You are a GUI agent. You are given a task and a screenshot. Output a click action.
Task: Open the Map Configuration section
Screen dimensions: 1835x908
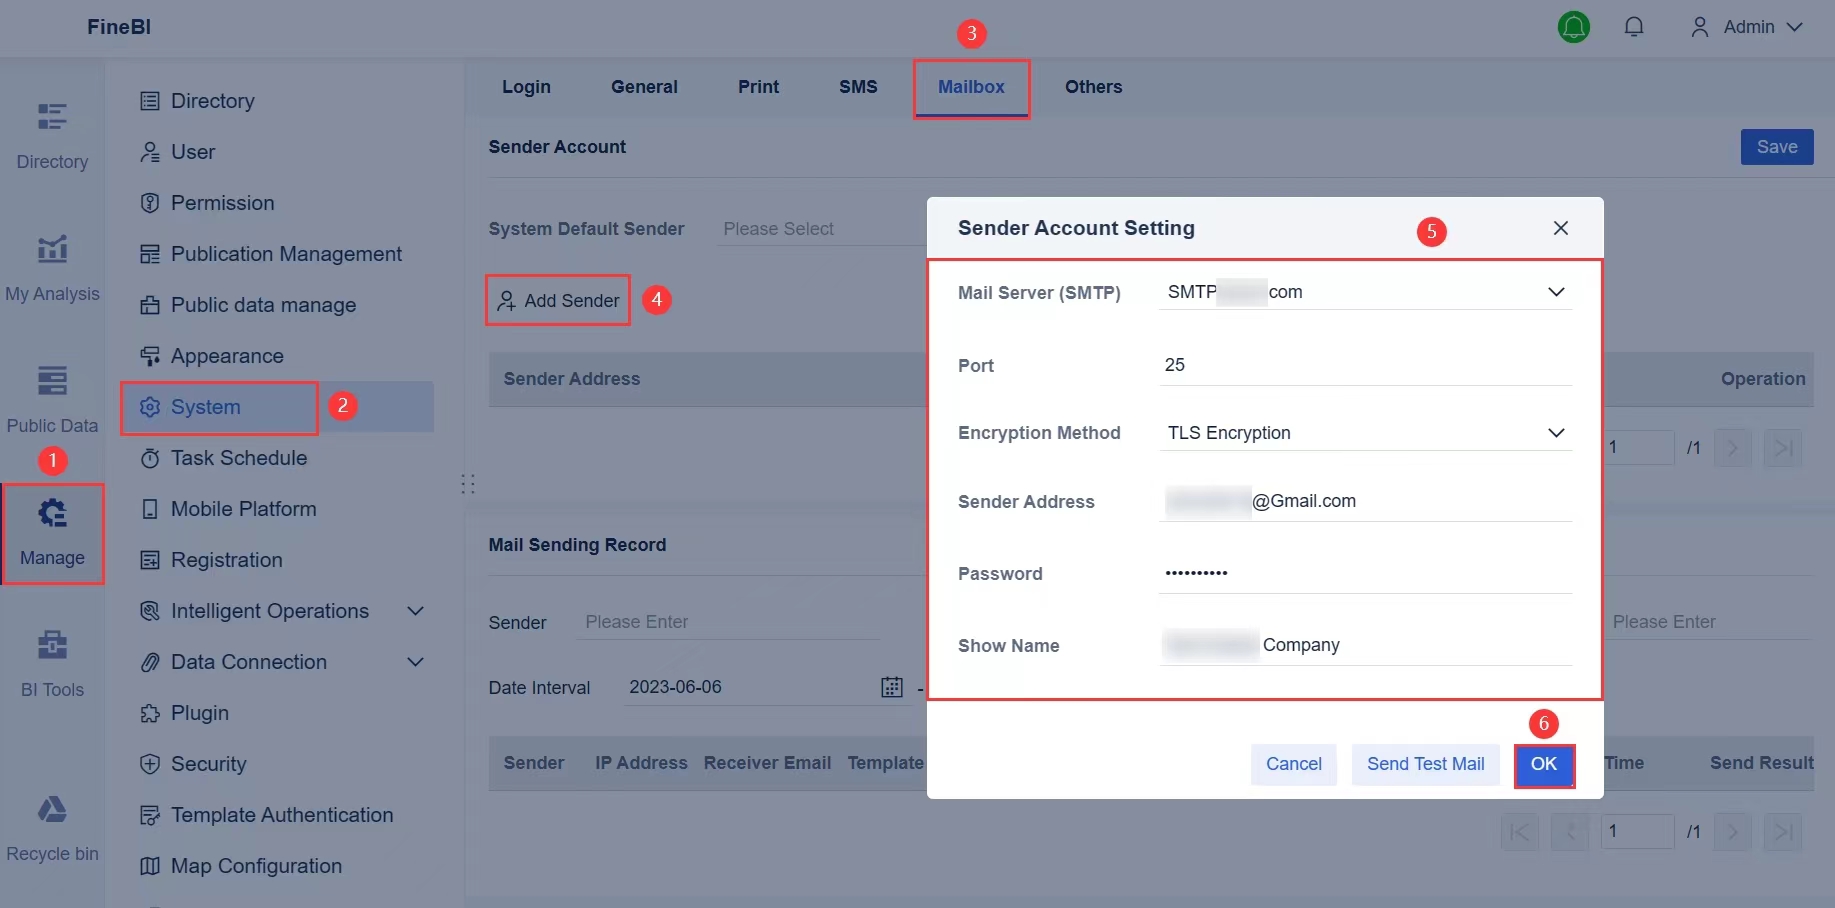coord(255,866)
